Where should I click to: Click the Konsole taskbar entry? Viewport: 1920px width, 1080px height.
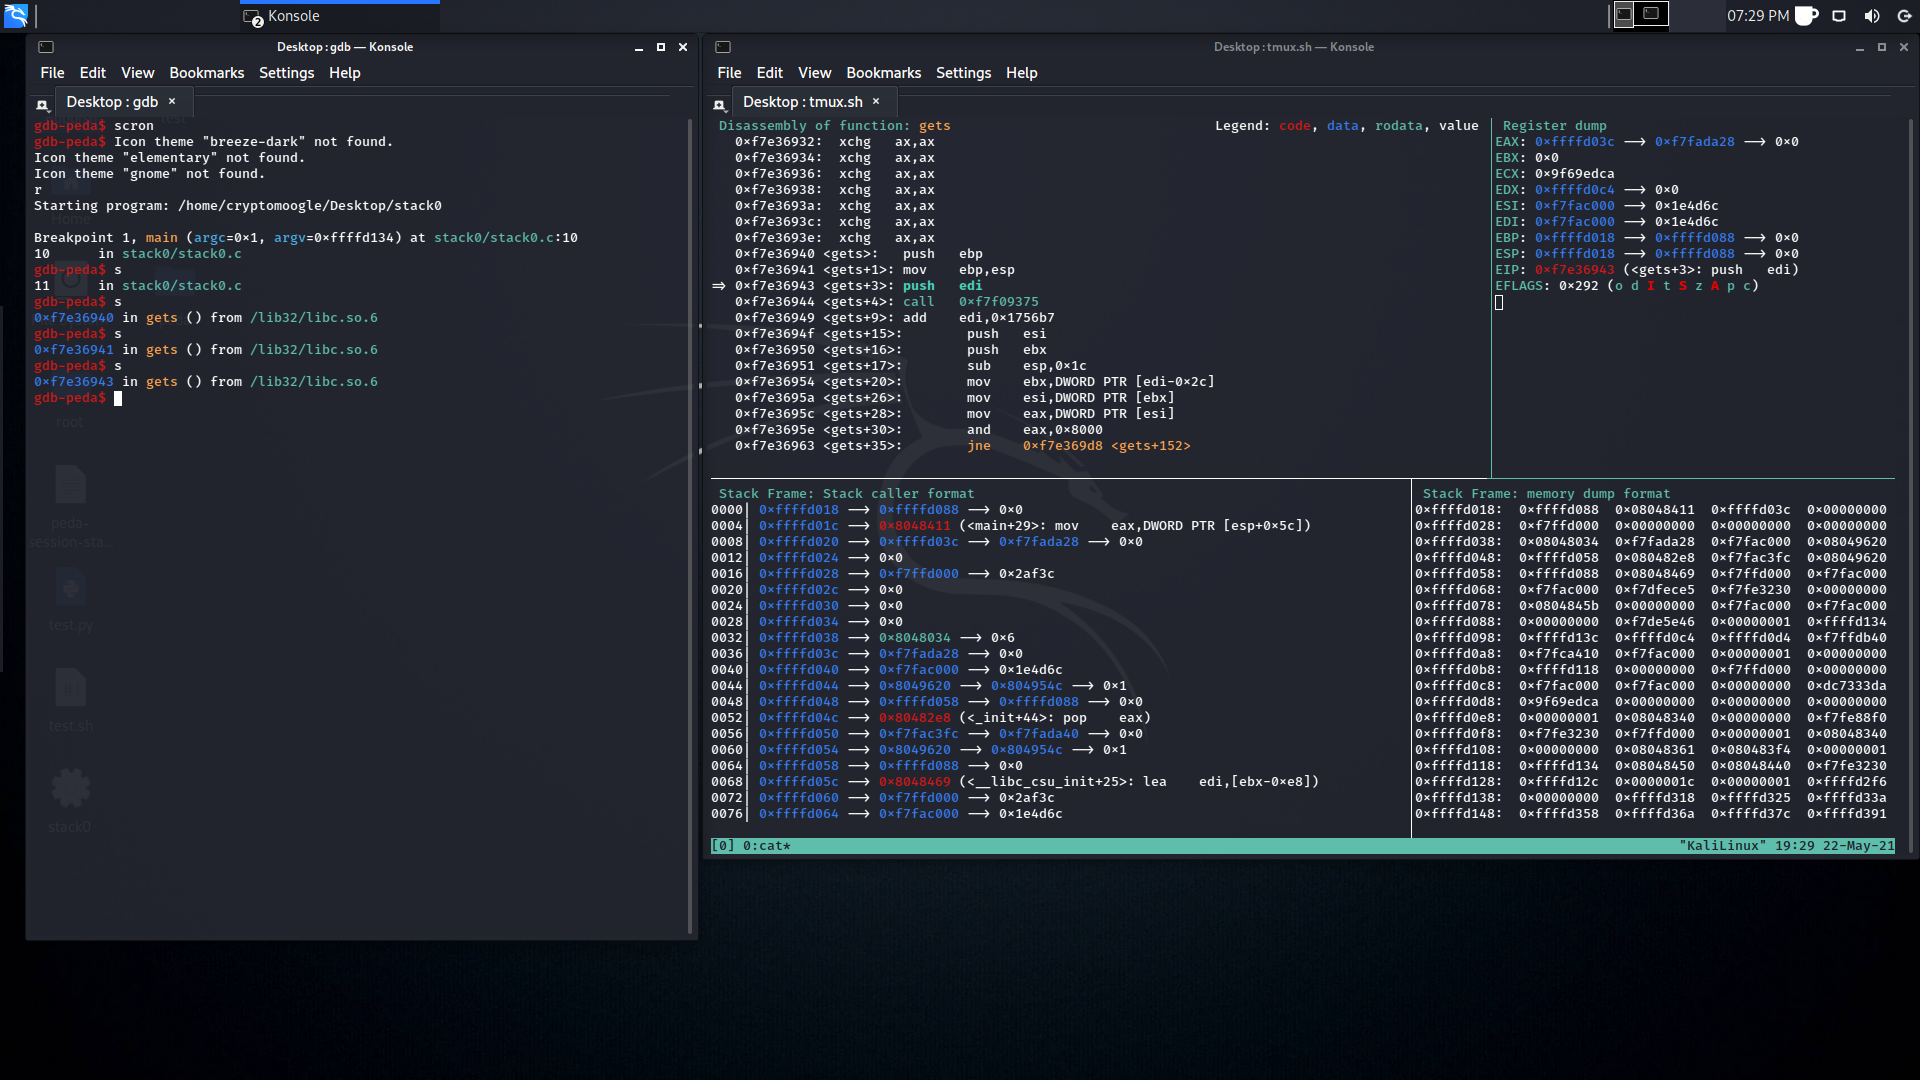[340, 16]
